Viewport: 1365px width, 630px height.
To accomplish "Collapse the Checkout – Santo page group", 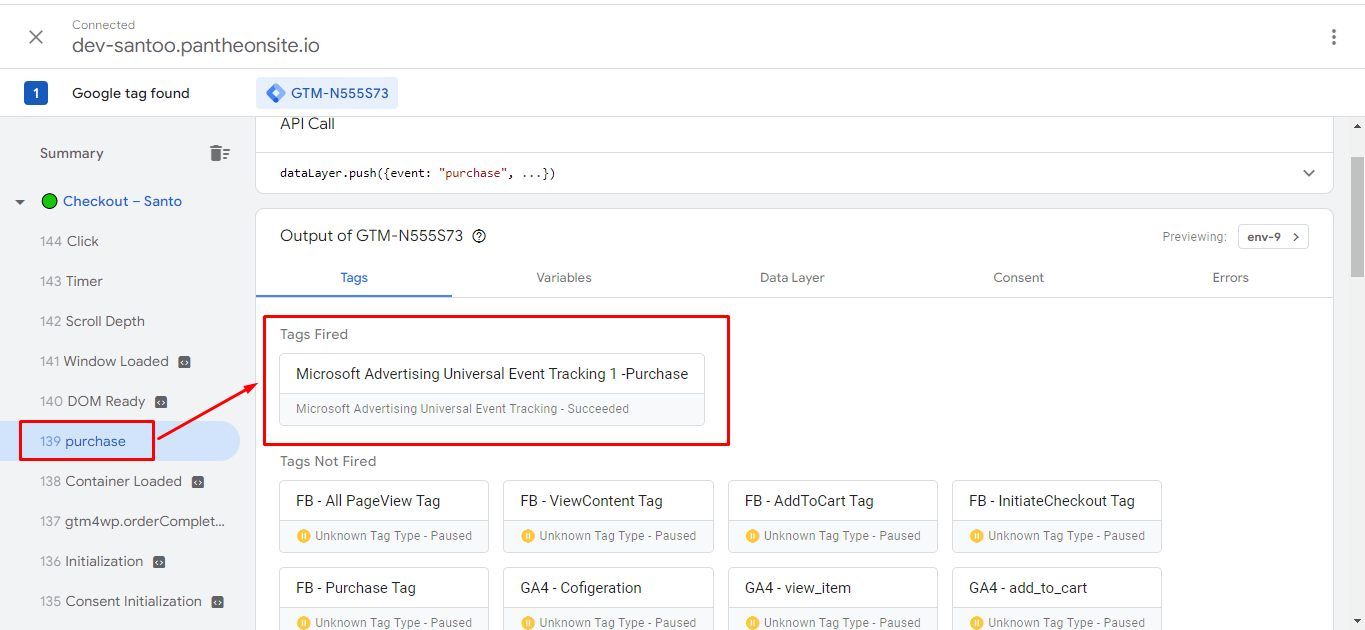I will pos(20,202).
